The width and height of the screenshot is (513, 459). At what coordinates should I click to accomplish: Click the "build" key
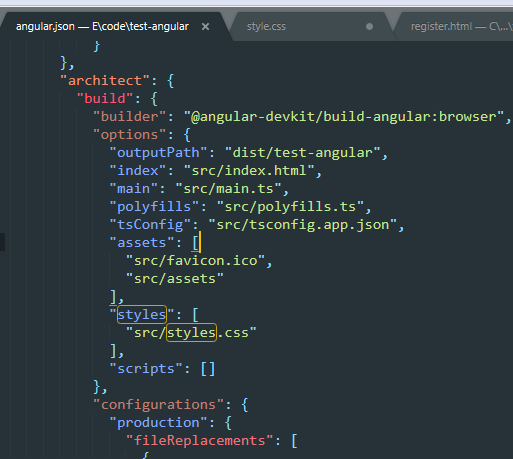[105, 99]
